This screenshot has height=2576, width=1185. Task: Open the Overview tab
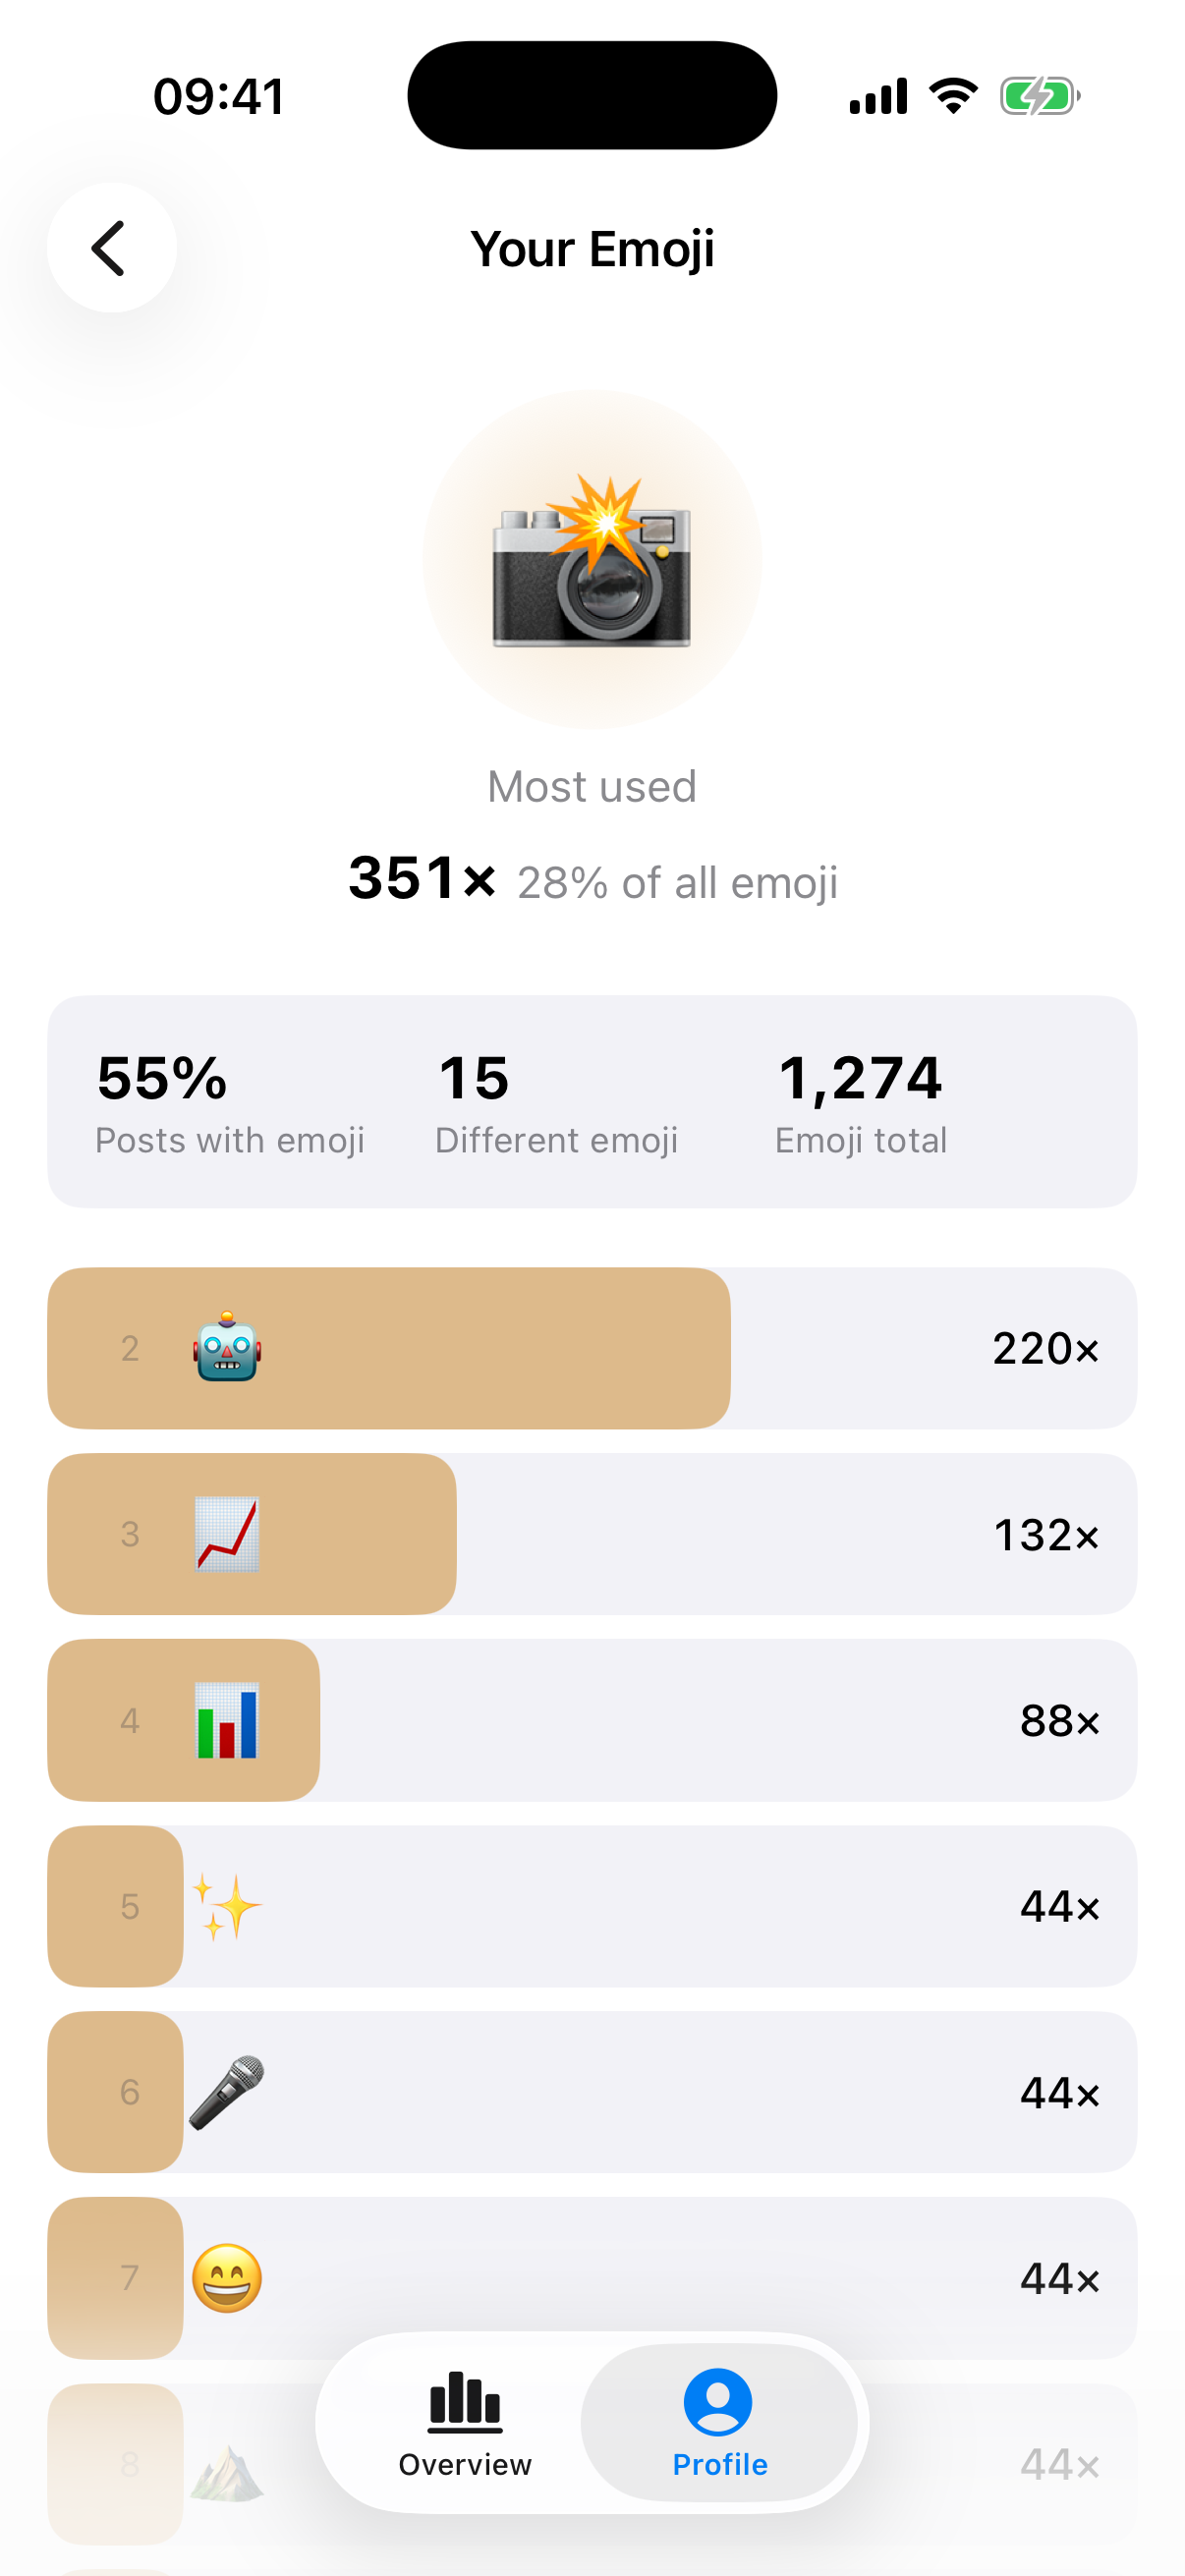[465, 2423]
